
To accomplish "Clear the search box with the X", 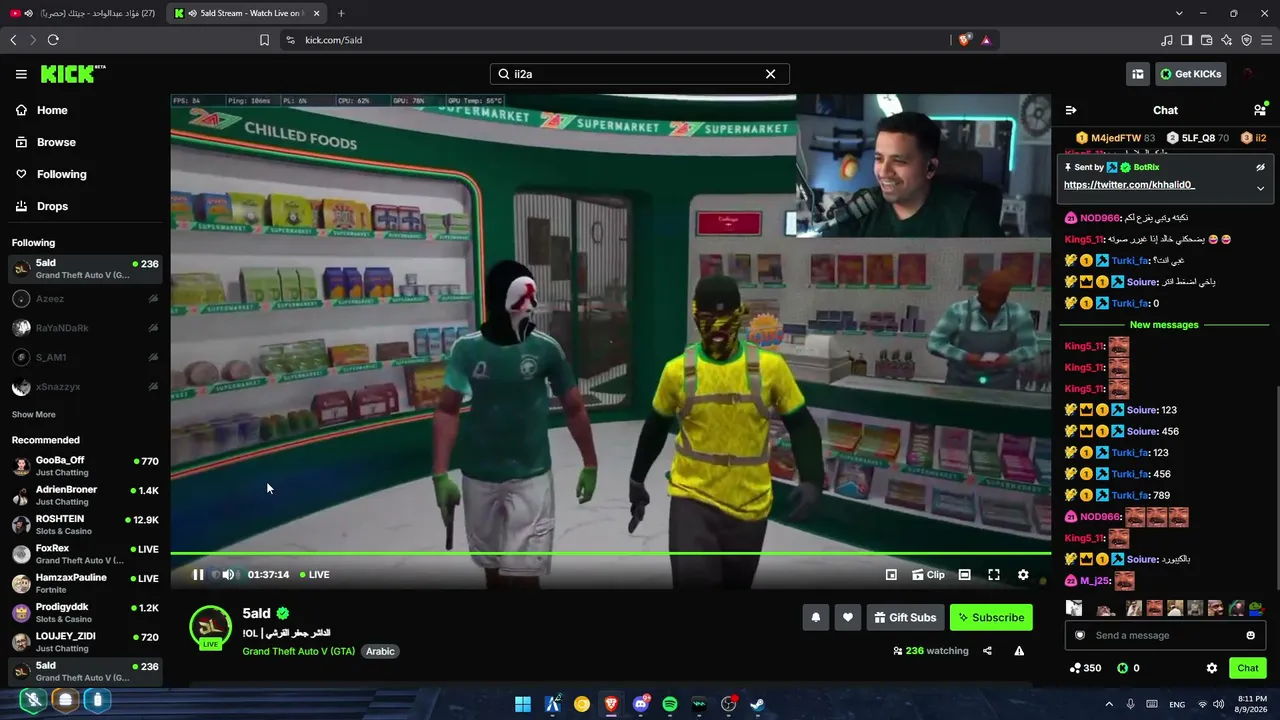I will pos(770,74).
